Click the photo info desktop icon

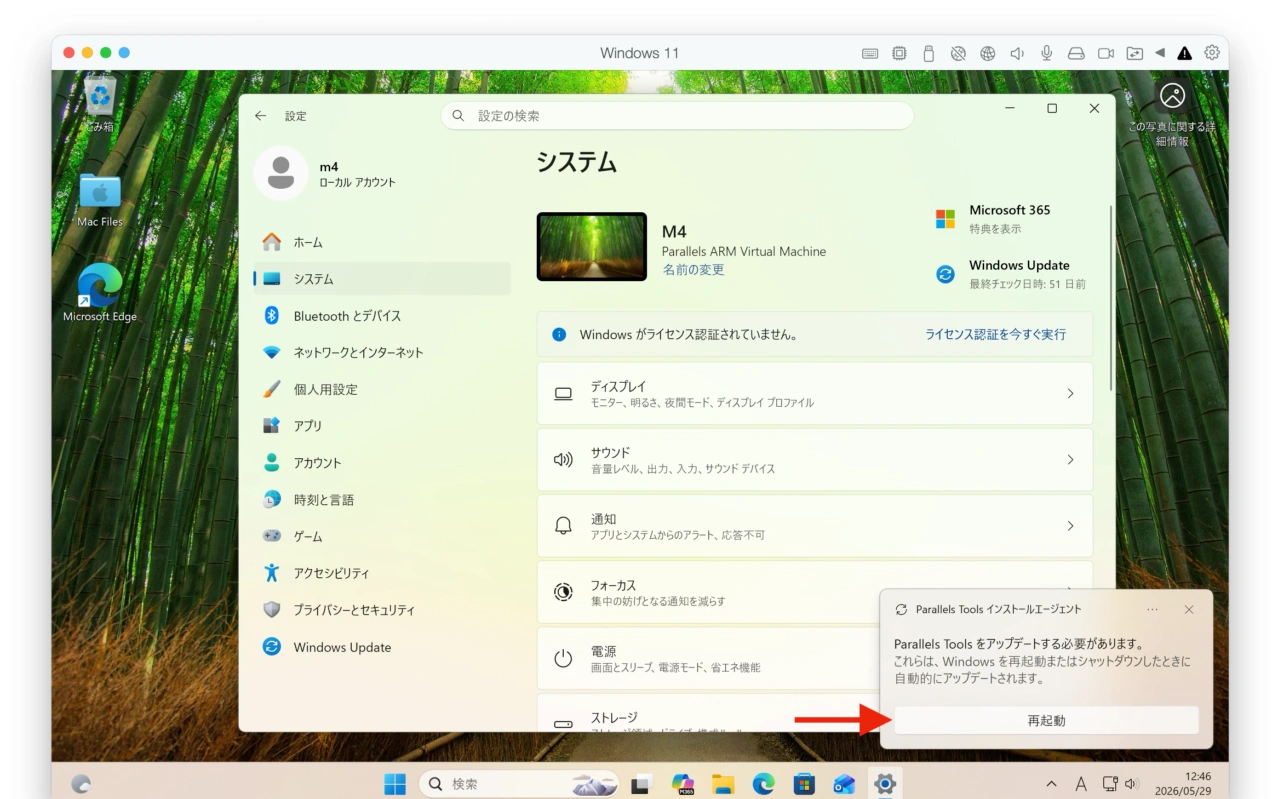(1172, 115)
